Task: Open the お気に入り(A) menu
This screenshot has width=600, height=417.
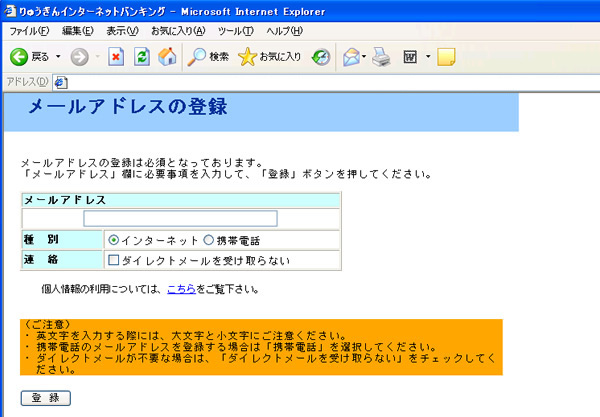Action: (x=178, y=31)
